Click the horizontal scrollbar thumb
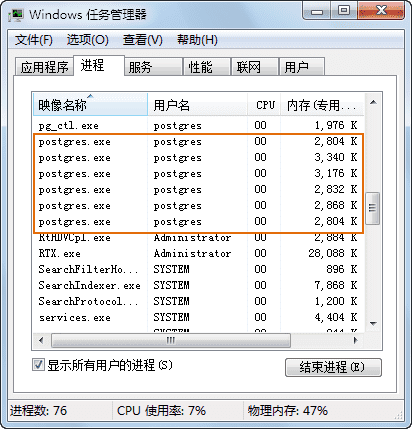This screenshot has width=412, height=429. click(171, 341)
